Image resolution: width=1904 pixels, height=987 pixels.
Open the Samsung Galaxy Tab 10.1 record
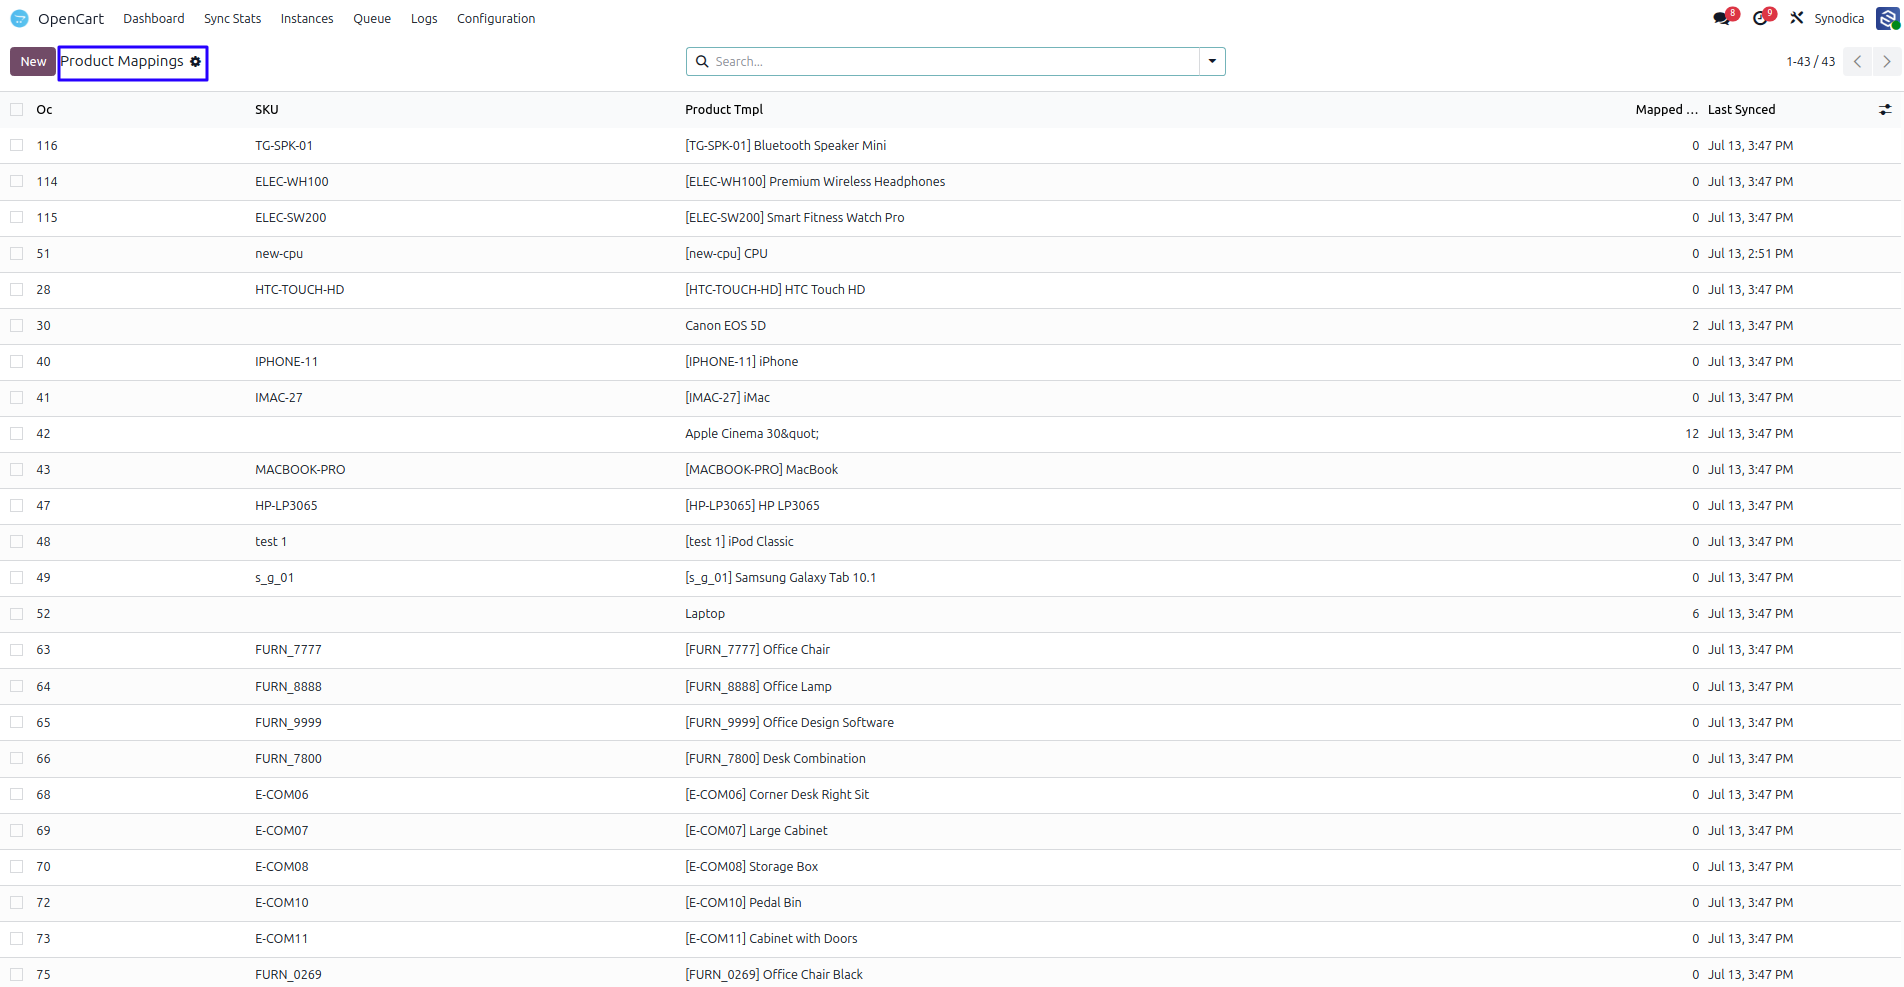click(781, 578)
